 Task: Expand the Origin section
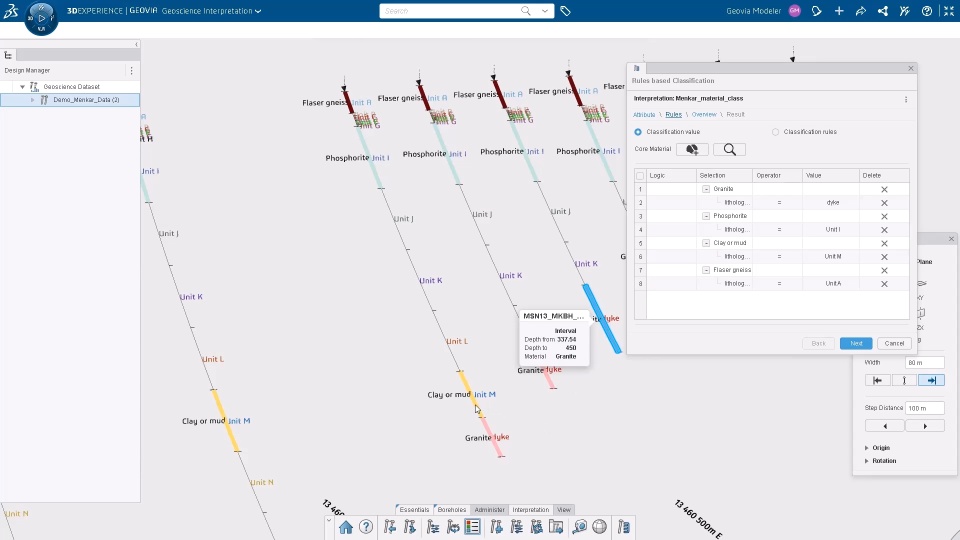tap(866, 448)
